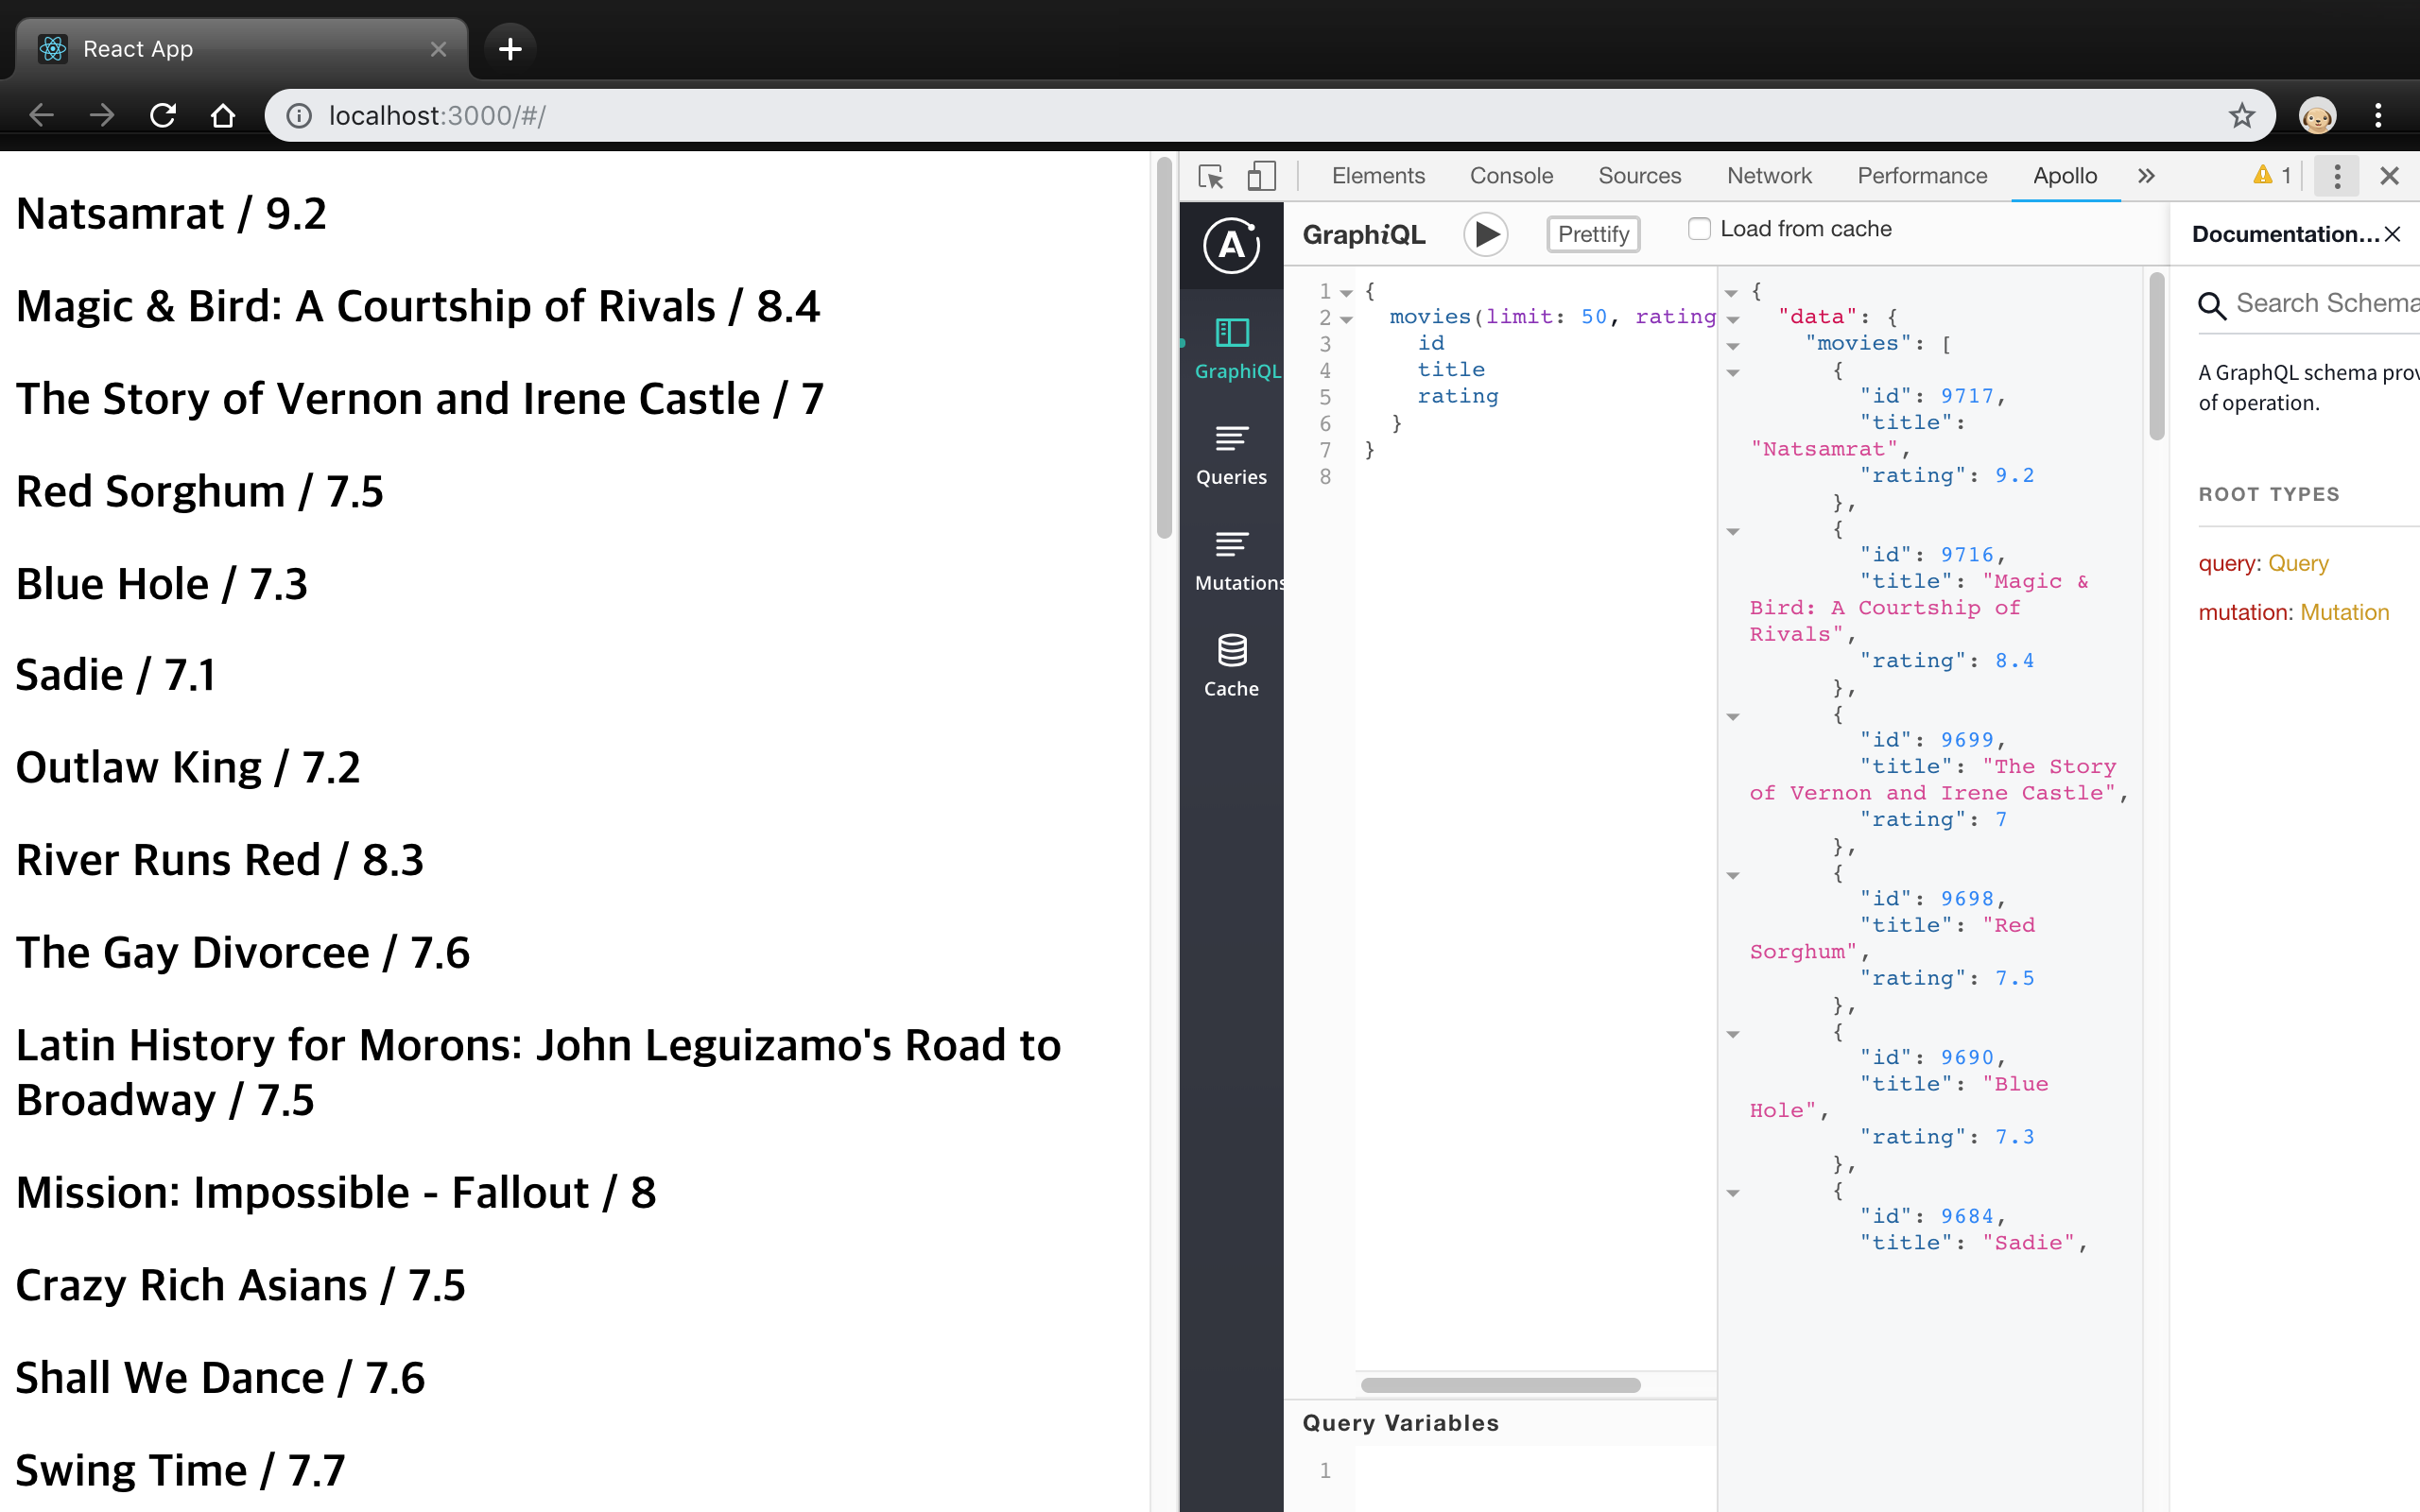
Task: Show more DevTools tabs chevron
Action: [x=2146, y=176]
